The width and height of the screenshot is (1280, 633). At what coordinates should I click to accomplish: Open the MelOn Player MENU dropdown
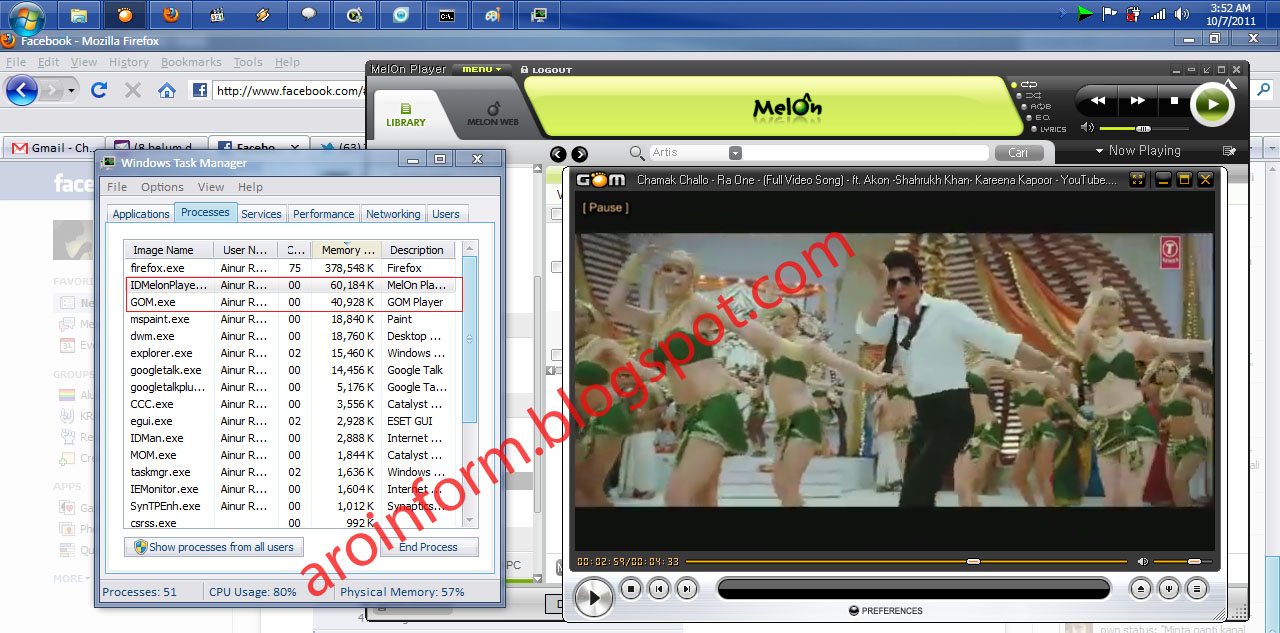pyautogui.click(x=481, y=70)
